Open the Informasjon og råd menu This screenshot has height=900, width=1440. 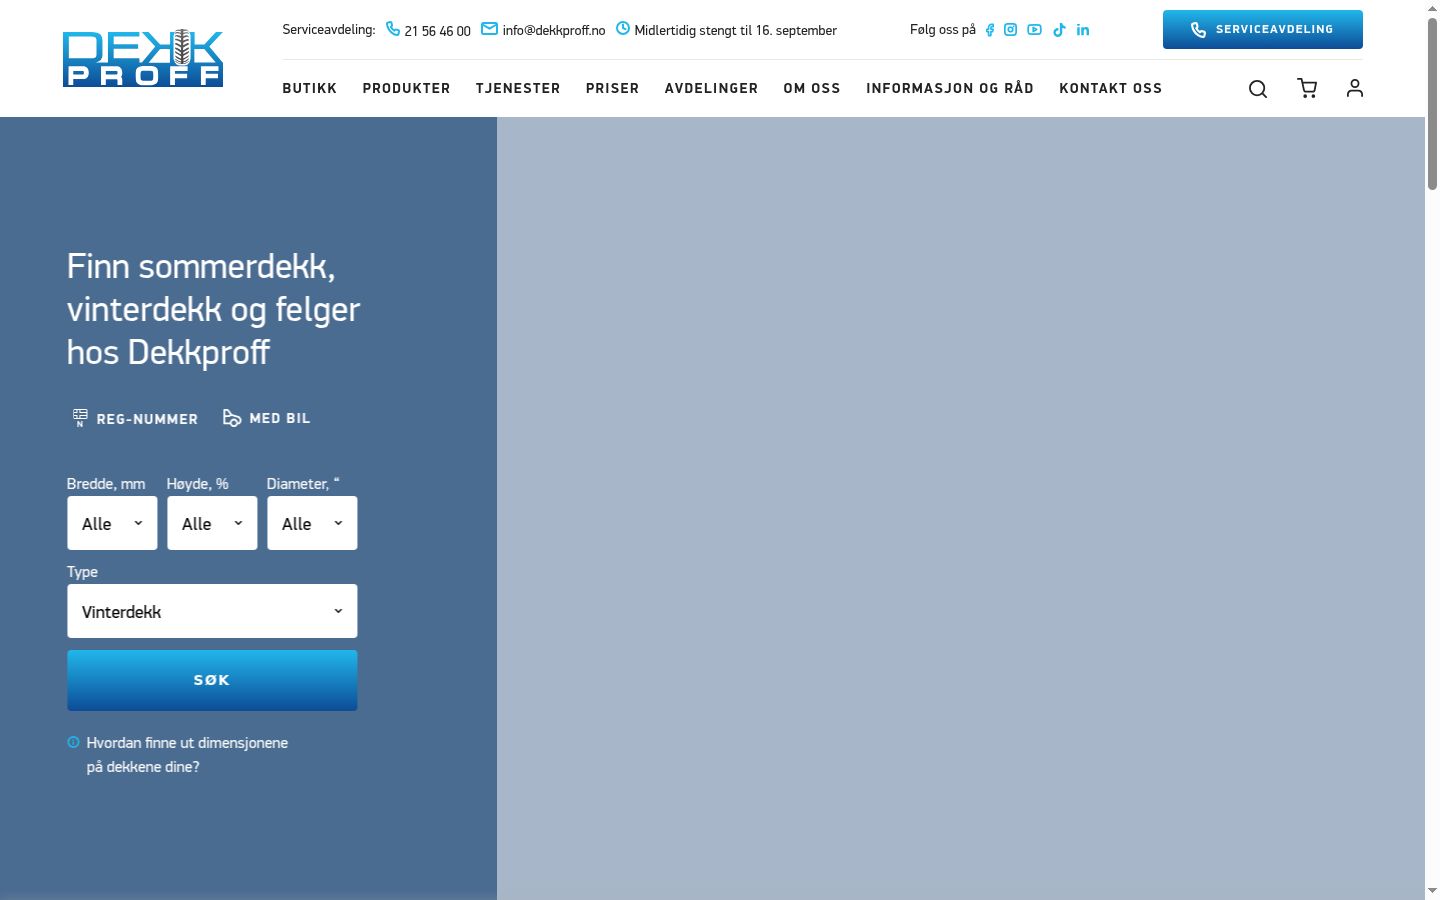tap(950, 88)
